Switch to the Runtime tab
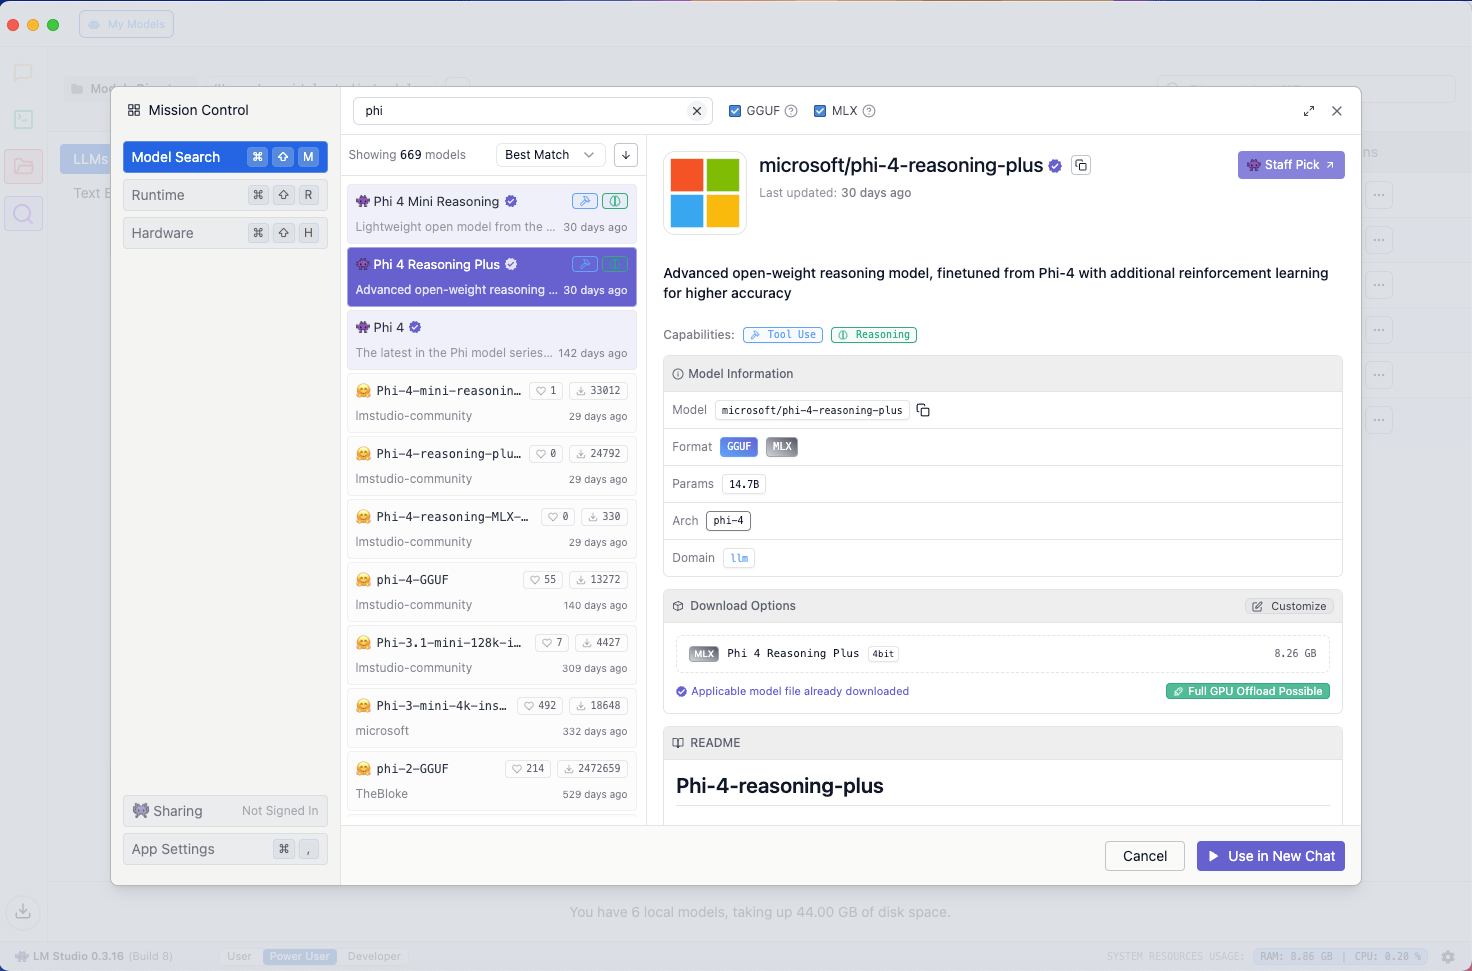This screenshot has height=971, width=1472. 225,195
